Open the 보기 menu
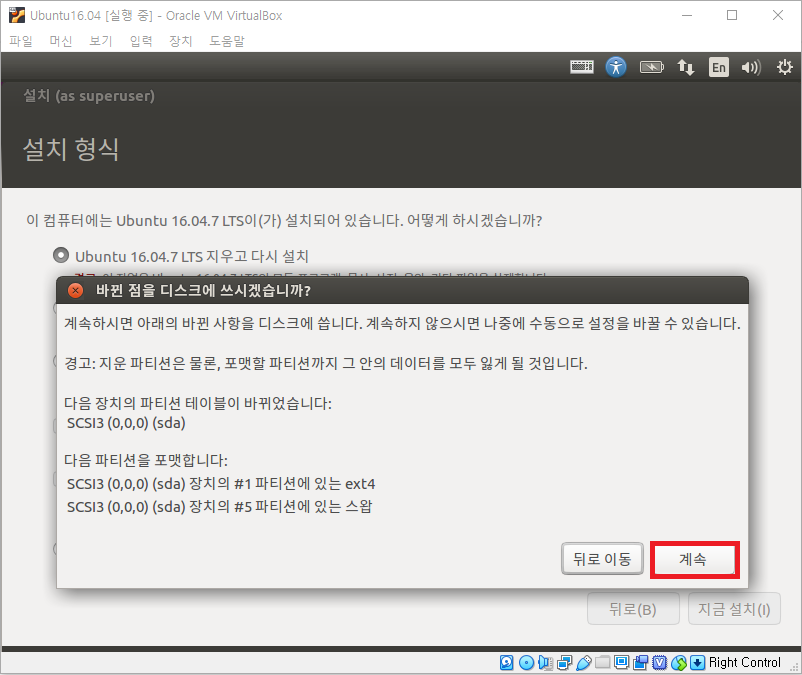This screenshot has height=675, width=802. click(x=101, y=41)
